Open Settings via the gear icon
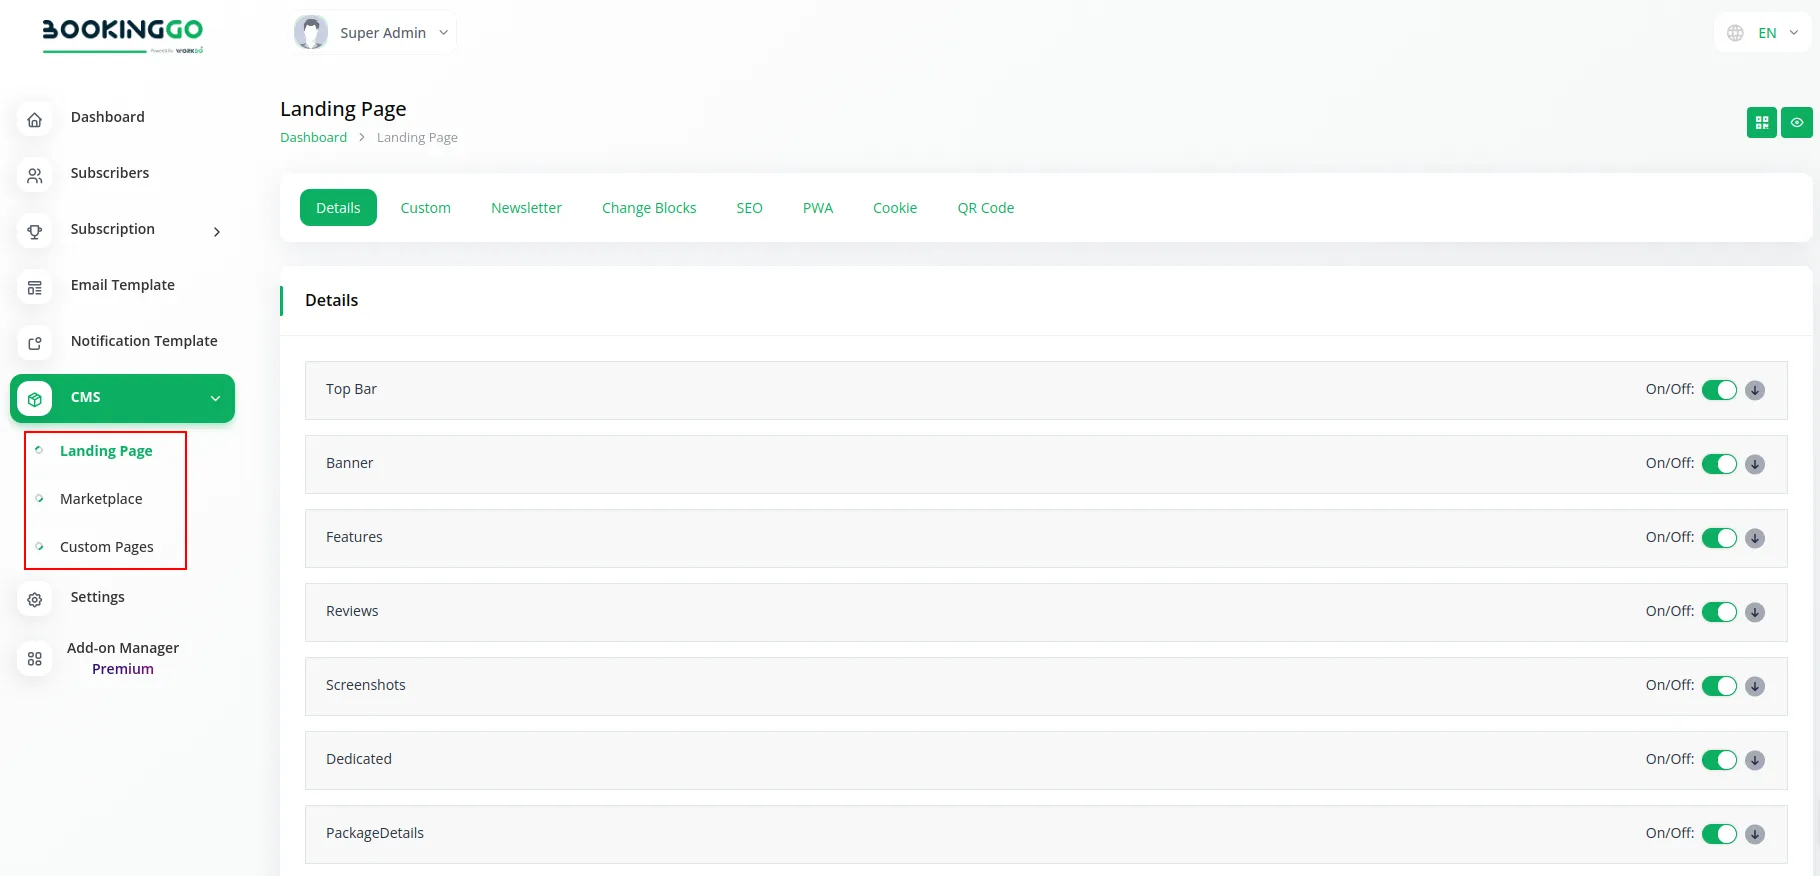 [x=35, y=600]
